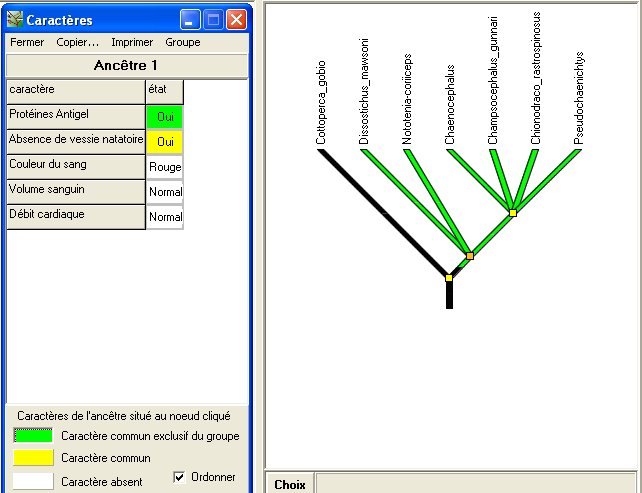Click the middle orange ancestor node
Image resolution: width=642 pixels, height=493 pixels.
[x=470, y=256]
